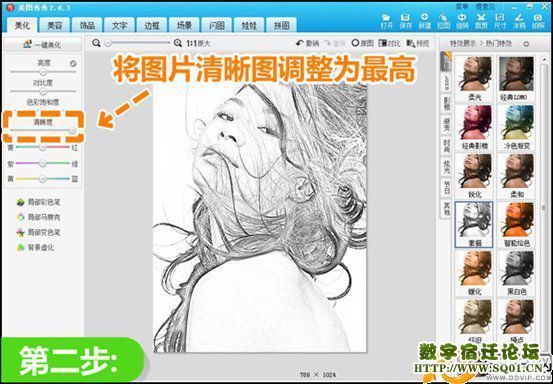
Task: Open the 影楼 effects side category
Action: point(446,104)
